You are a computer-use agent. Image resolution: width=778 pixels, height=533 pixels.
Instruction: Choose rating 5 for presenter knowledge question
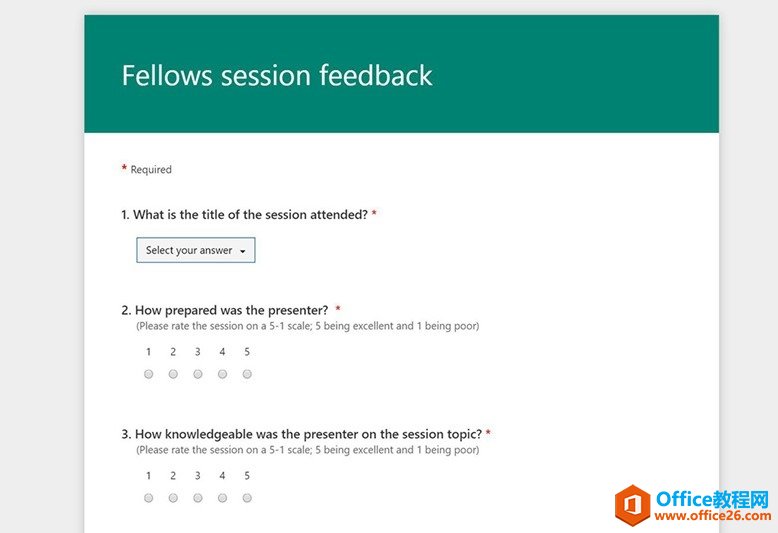point(247,498)
